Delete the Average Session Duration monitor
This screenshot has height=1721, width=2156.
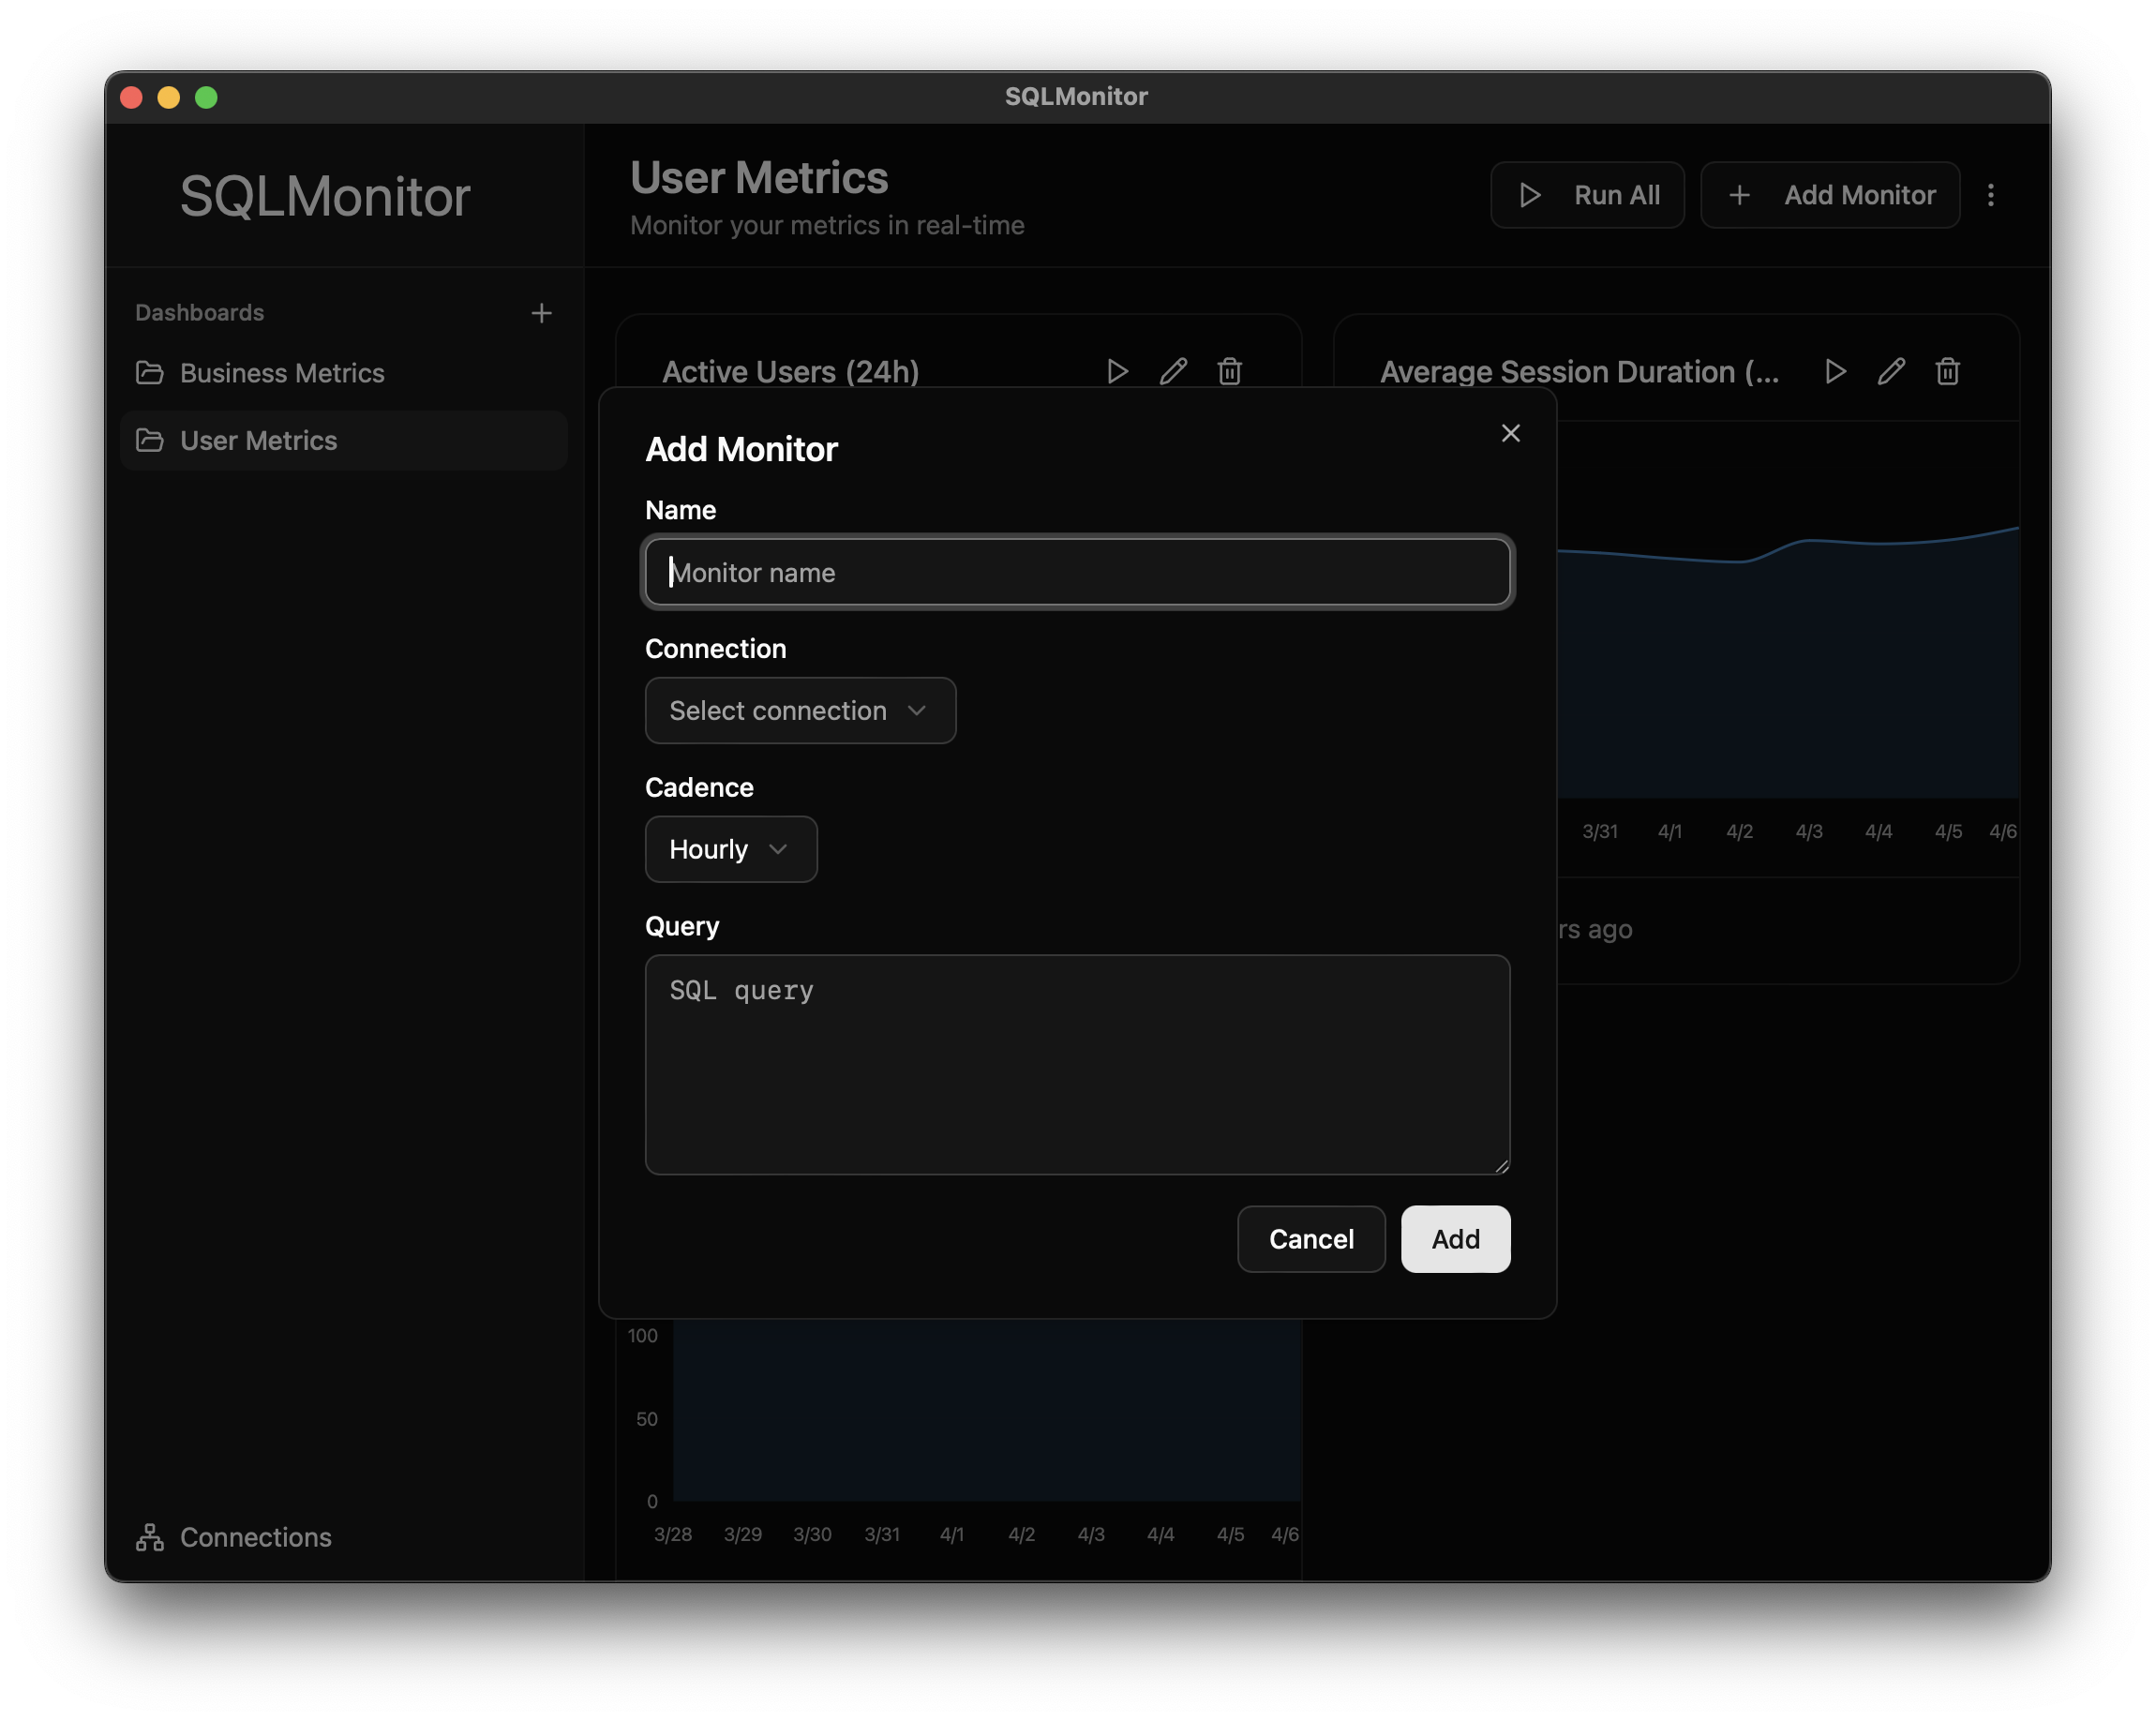1947,372
